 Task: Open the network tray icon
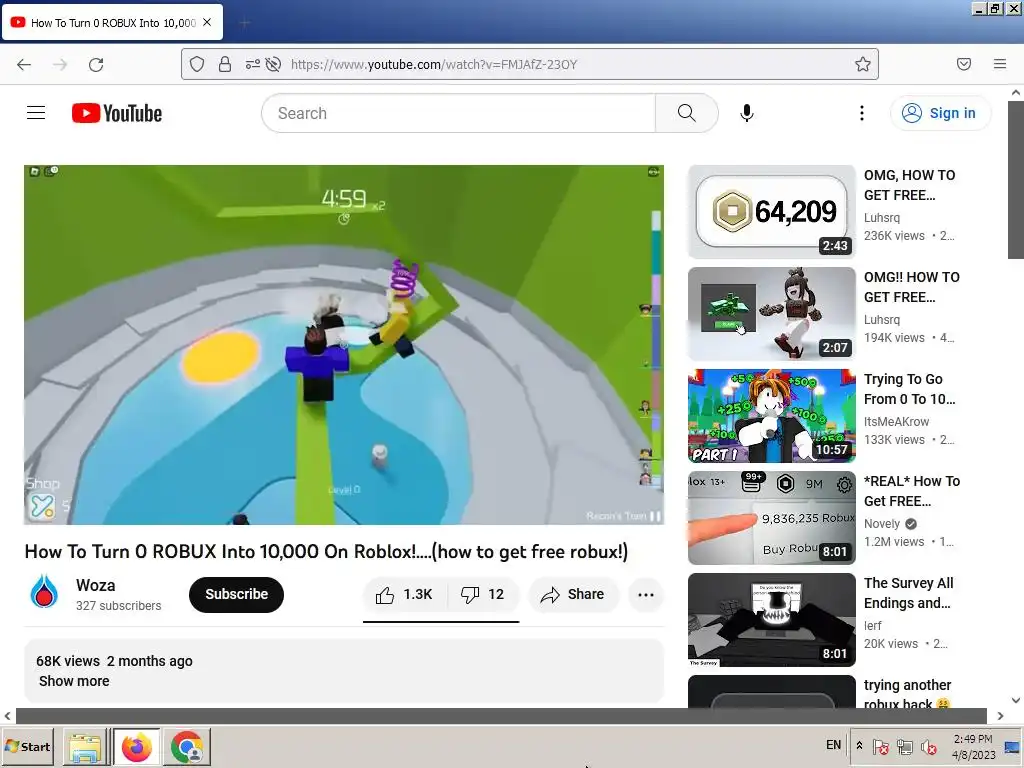[904, 746]
